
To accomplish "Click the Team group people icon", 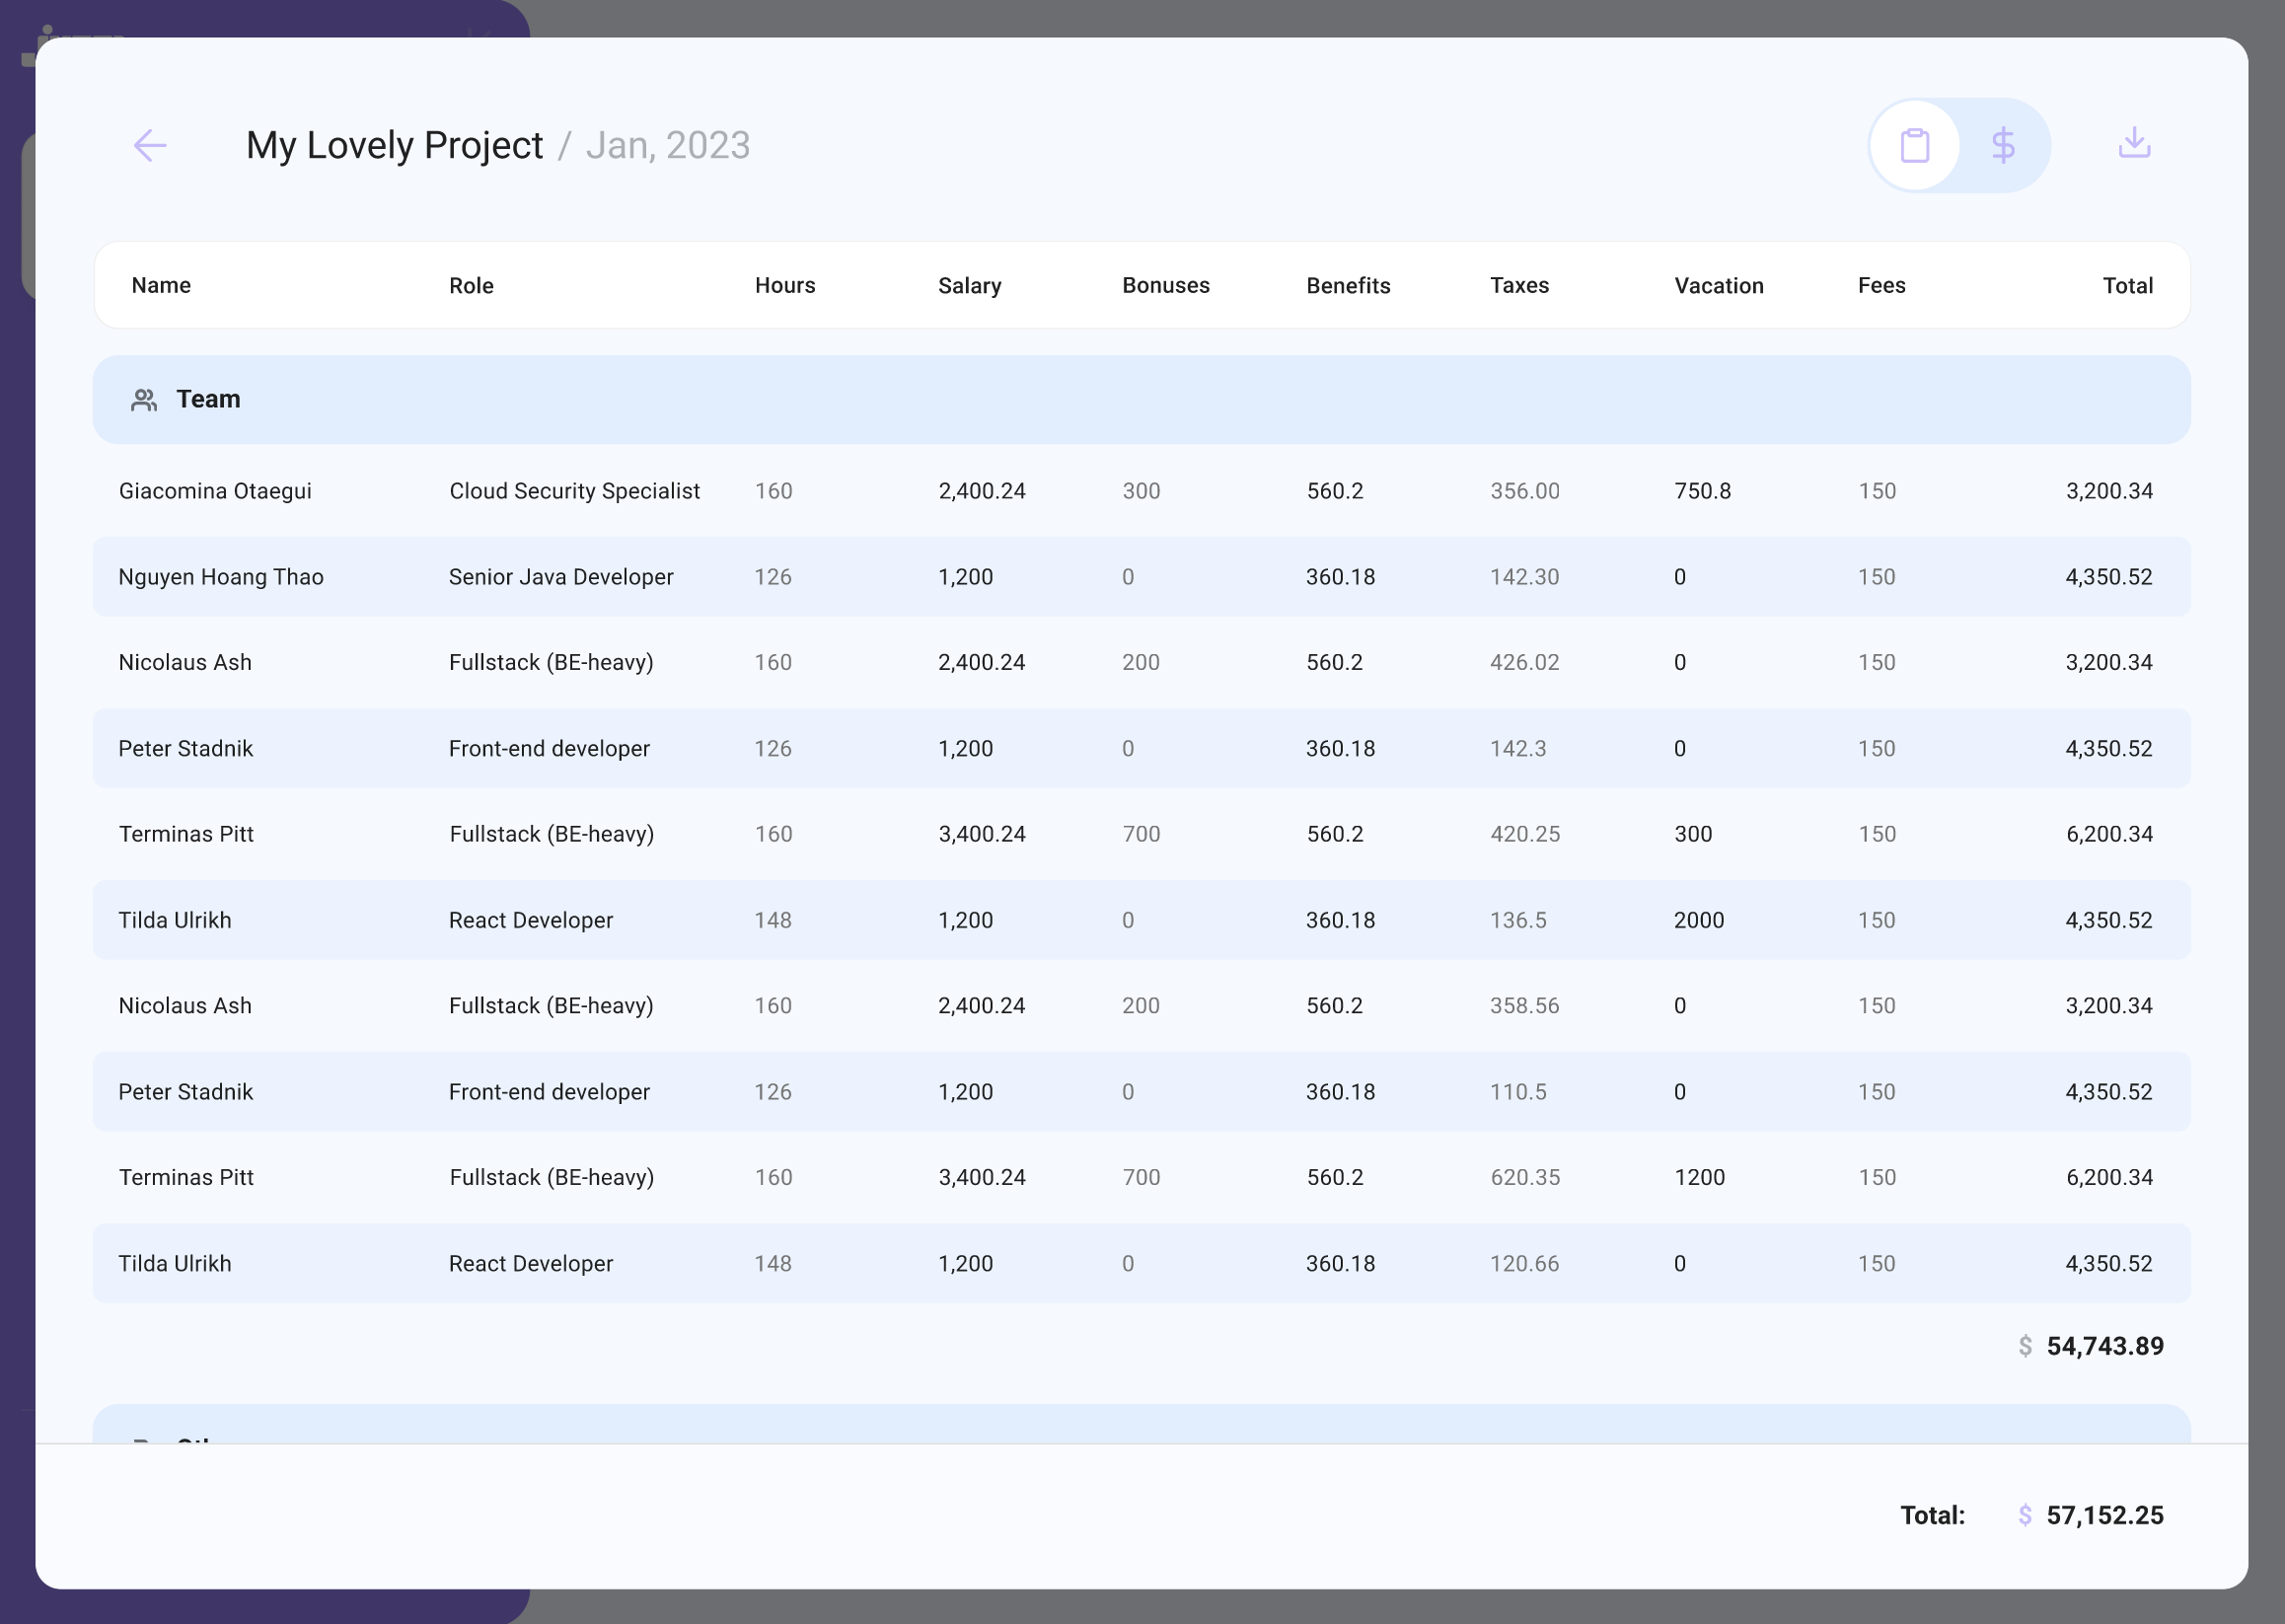I will pos(144,400).
